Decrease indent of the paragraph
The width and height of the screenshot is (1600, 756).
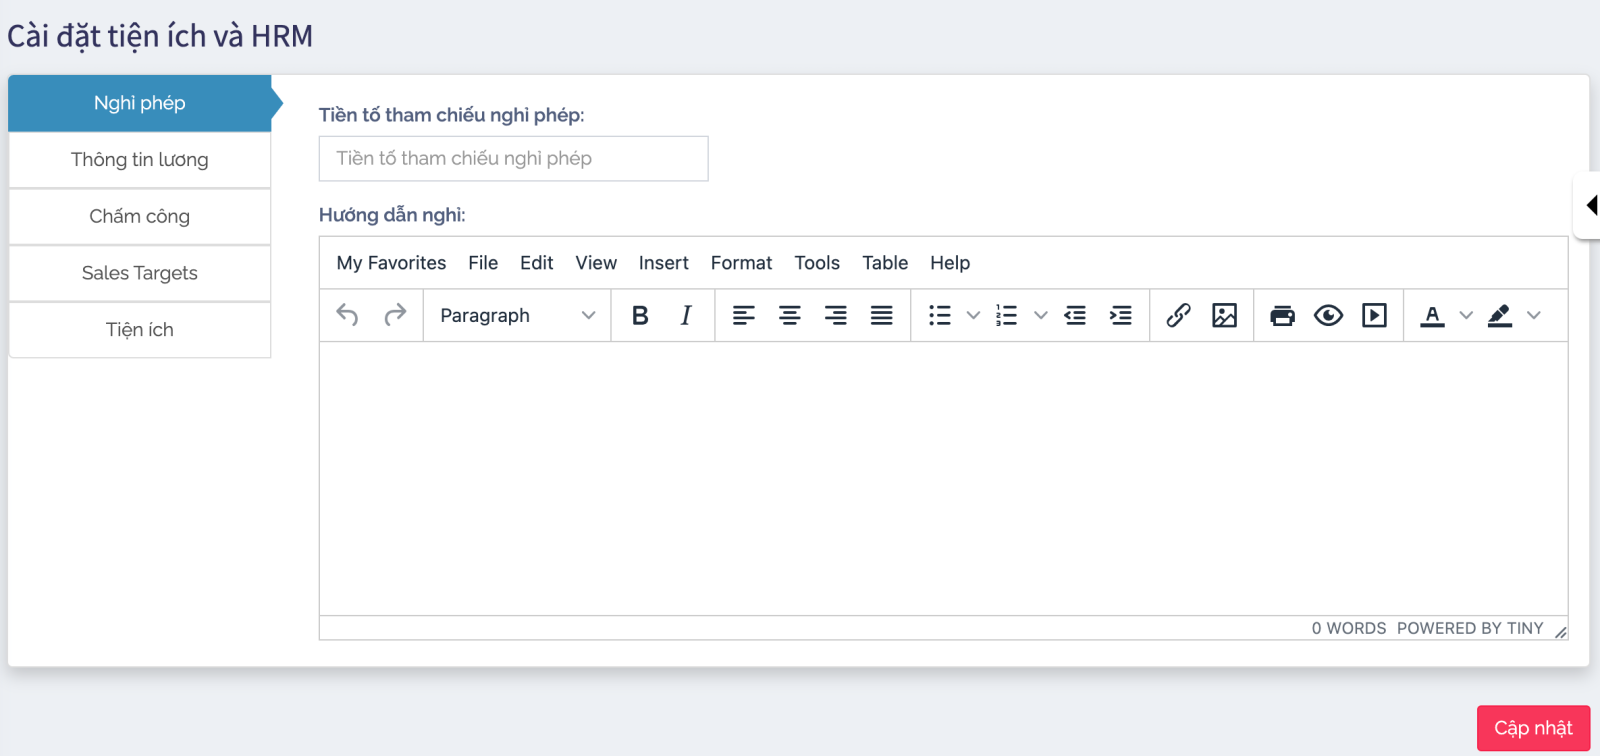tap(1075, 315)
